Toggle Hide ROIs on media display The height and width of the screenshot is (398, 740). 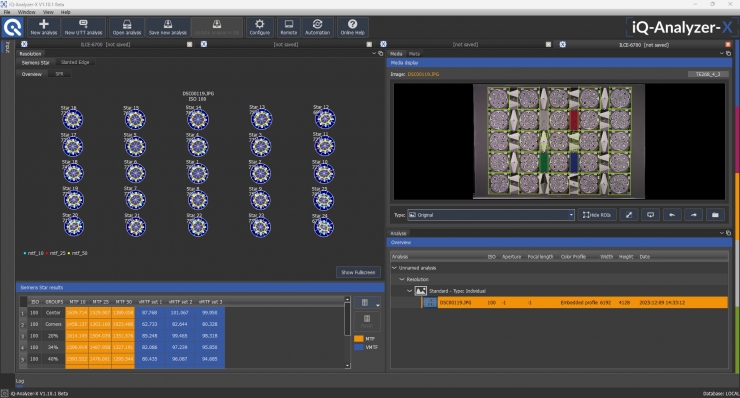click(597, 215)
